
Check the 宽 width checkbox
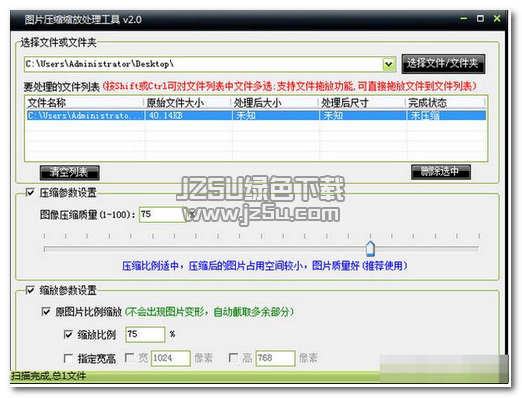click(129, 358)
